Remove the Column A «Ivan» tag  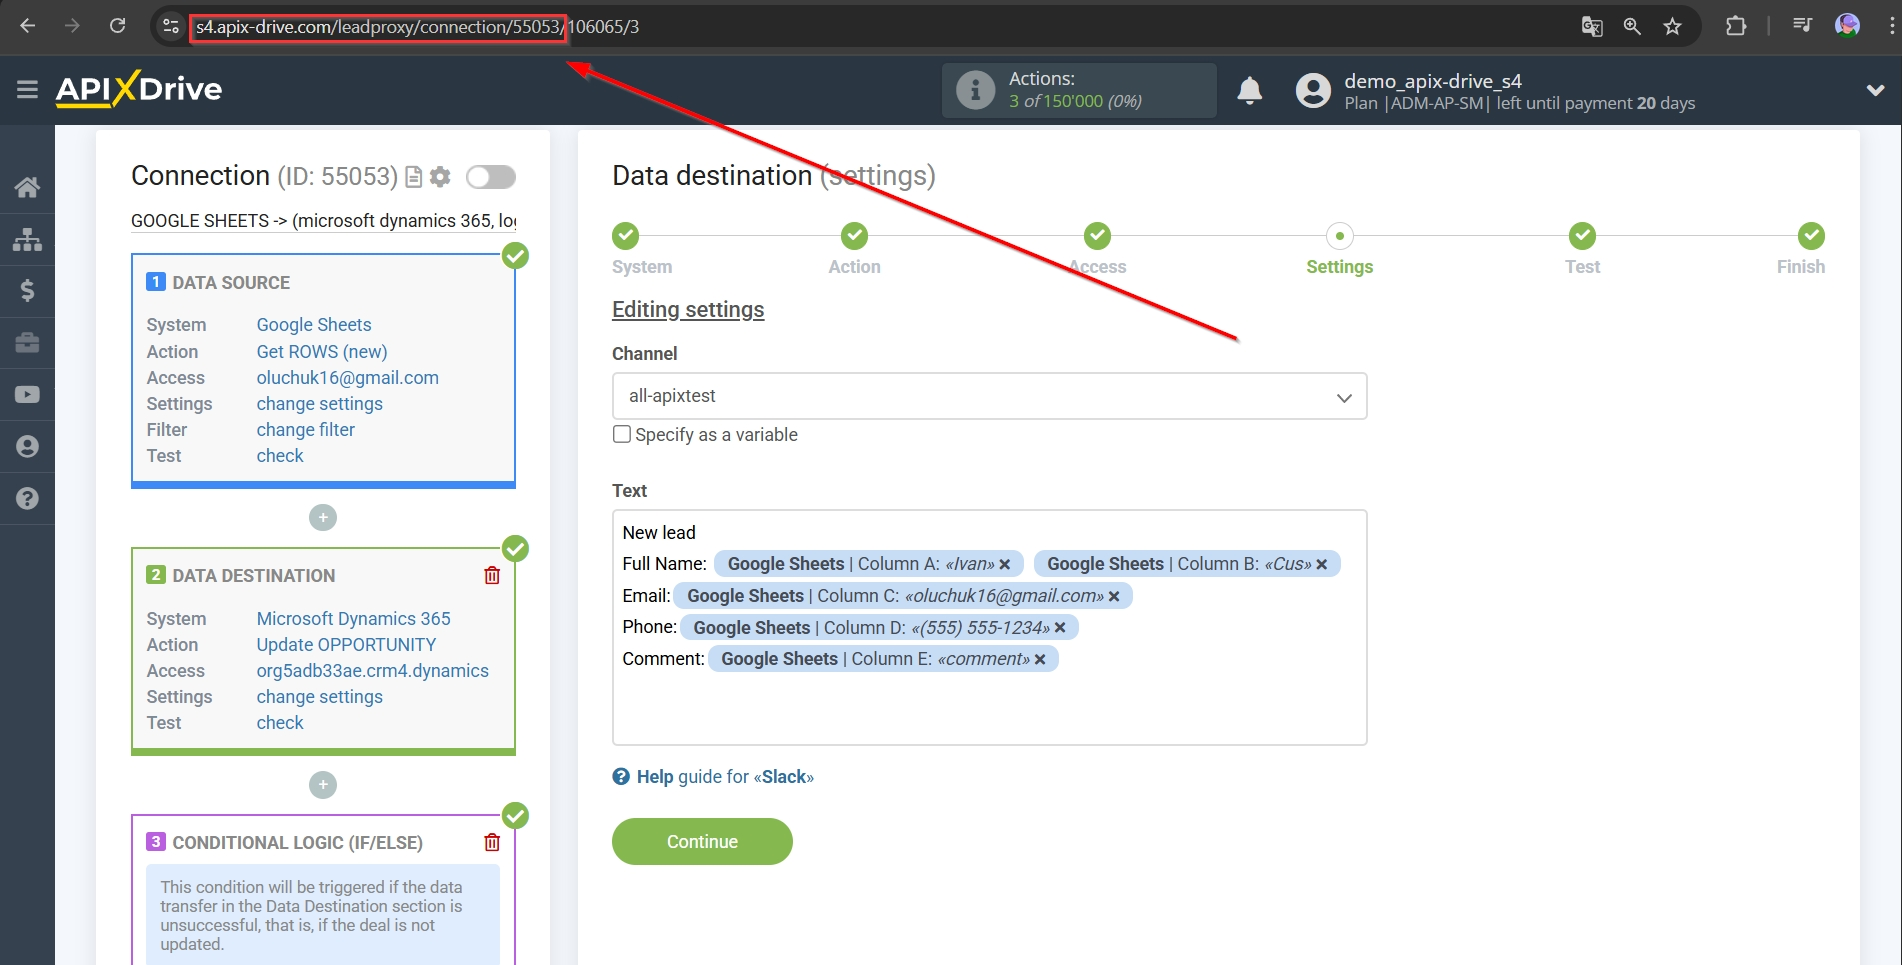click(1005, 565)
